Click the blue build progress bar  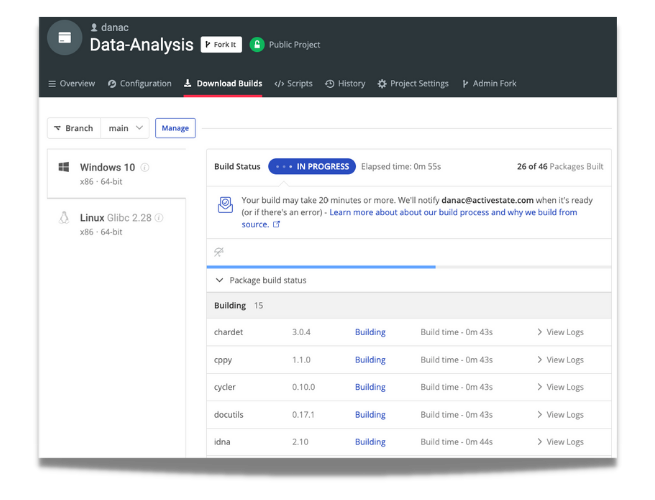click(x=321, y=266)
